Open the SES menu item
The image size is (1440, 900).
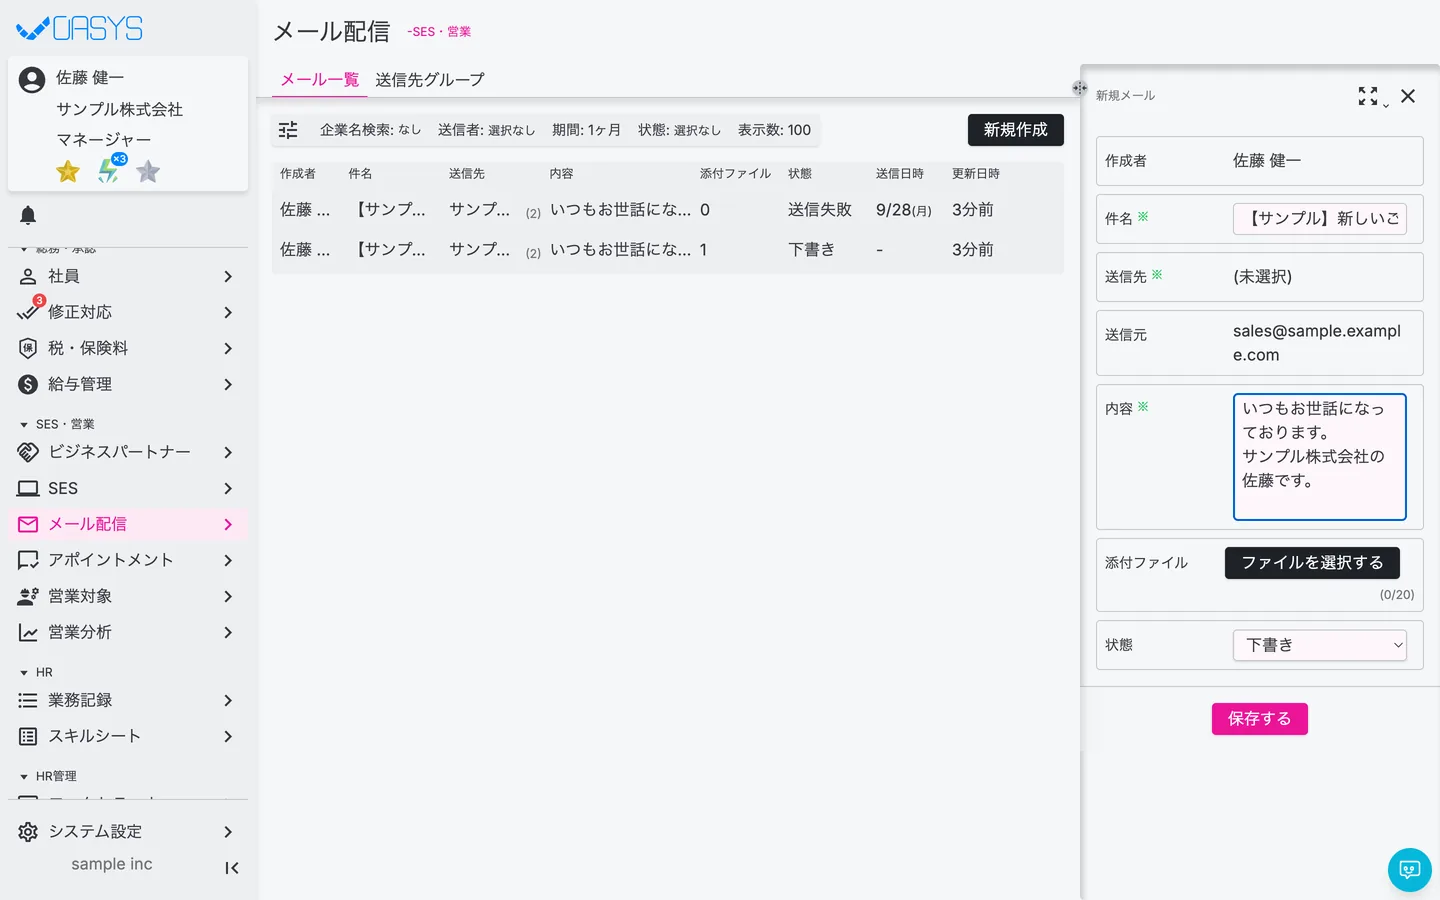point(128,488)
